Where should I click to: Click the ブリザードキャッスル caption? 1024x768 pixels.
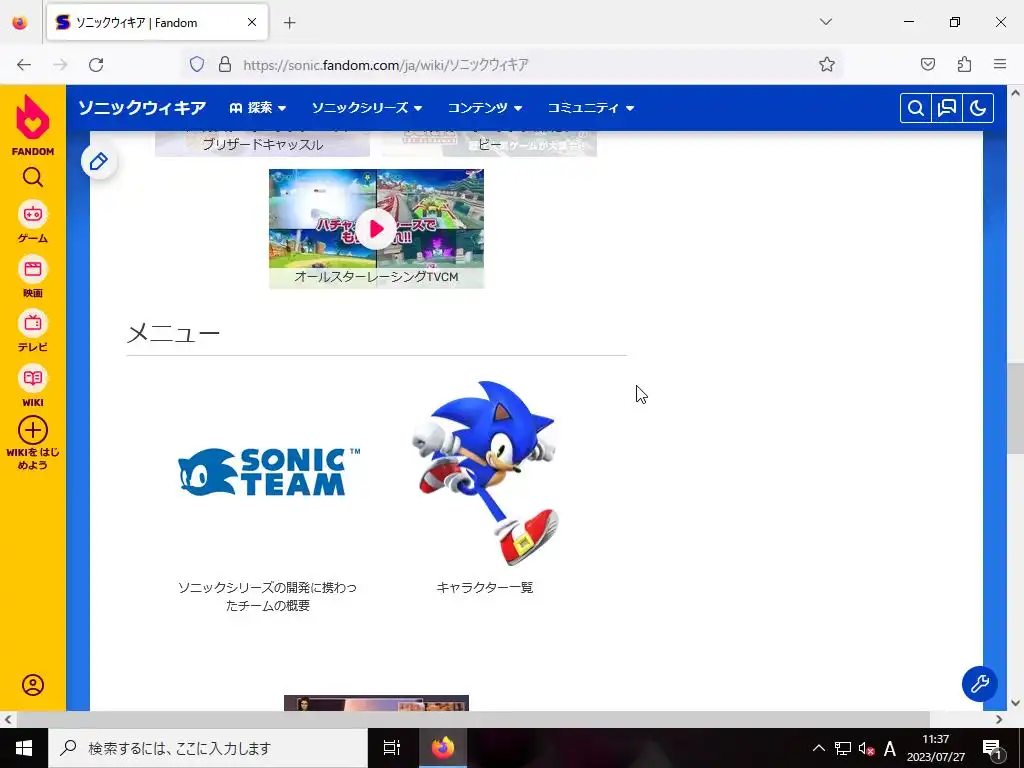click(263, 145)
